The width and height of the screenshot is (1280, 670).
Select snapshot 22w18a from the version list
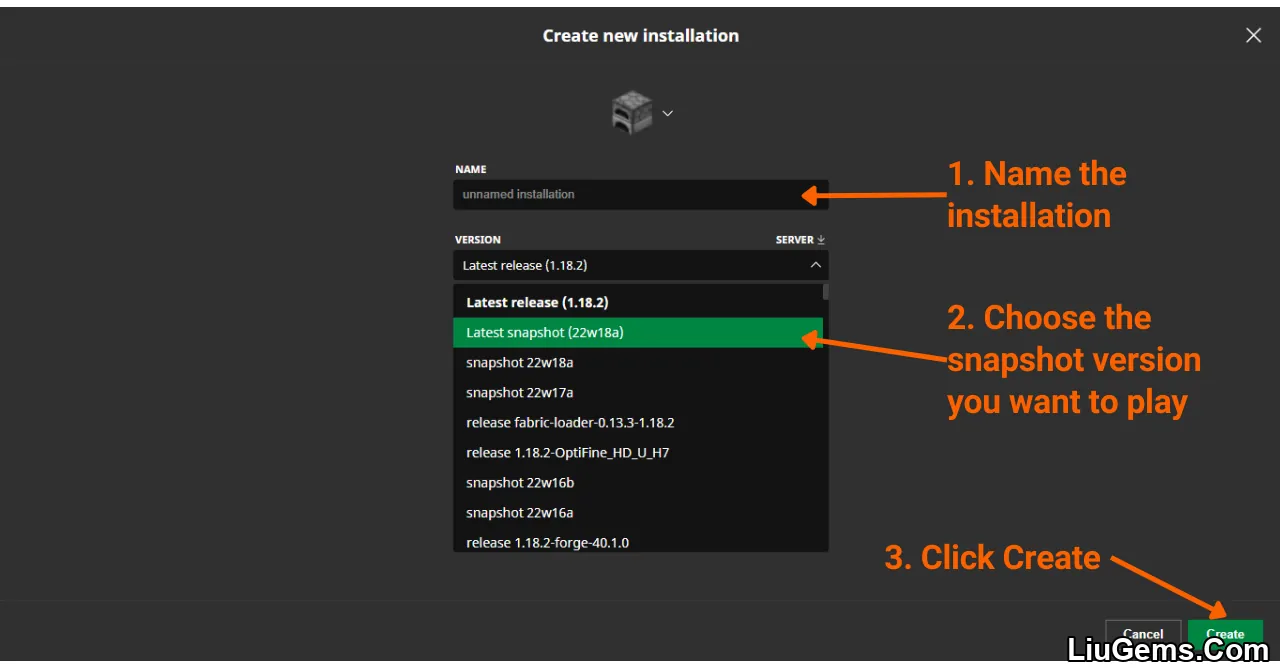pos(638,362)
